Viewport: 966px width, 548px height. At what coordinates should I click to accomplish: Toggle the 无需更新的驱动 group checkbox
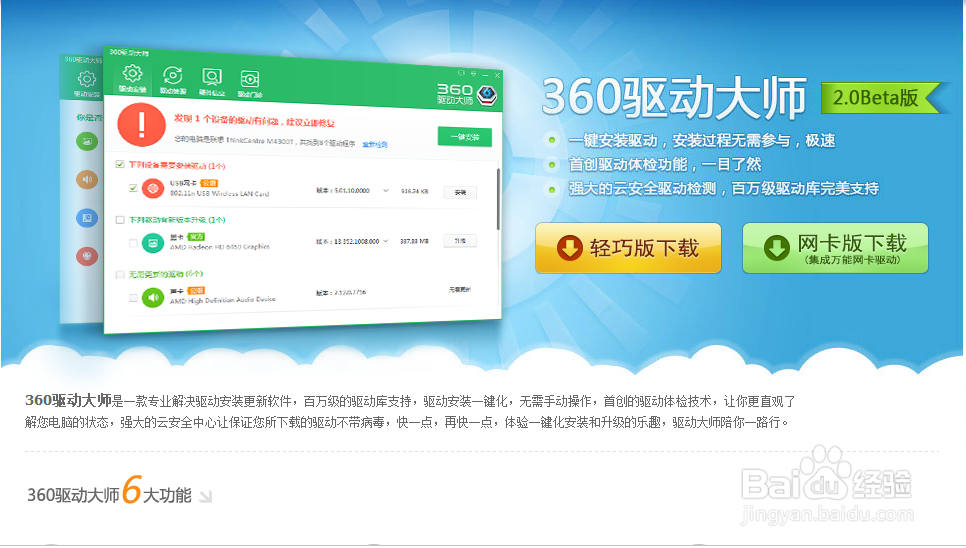tap(120, 274)
